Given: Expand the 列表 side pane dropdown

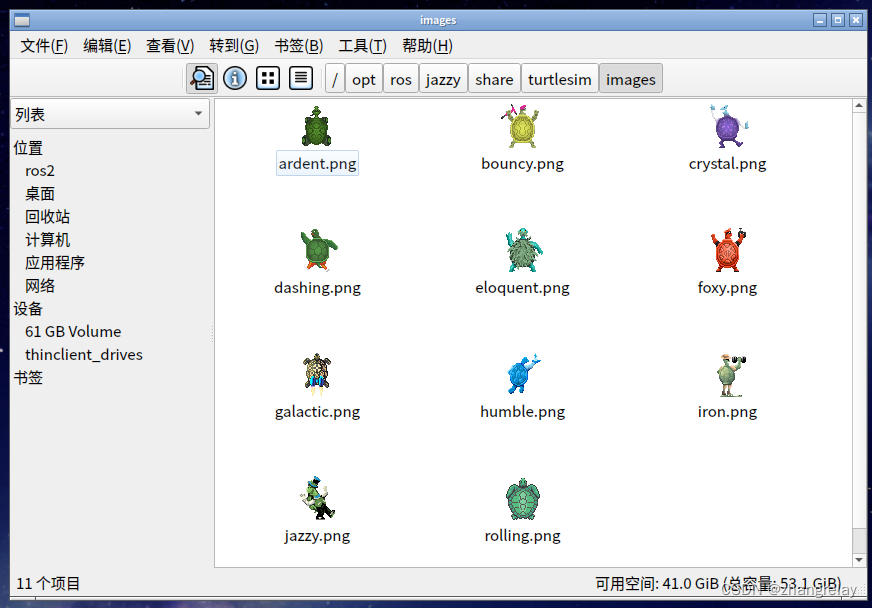Looking at the screenshot, I should (x=110, y=114).
